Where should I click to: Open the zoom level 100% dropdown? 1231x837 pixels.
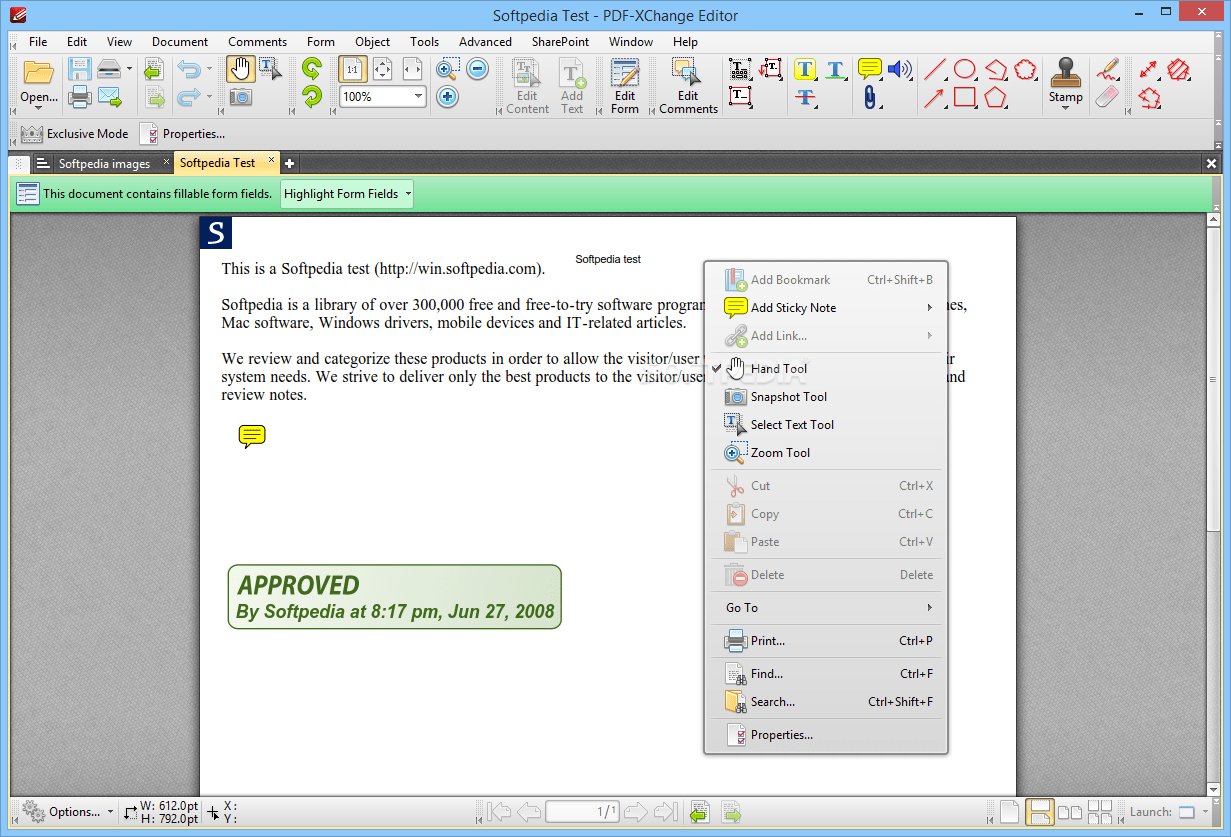point(417,97)
